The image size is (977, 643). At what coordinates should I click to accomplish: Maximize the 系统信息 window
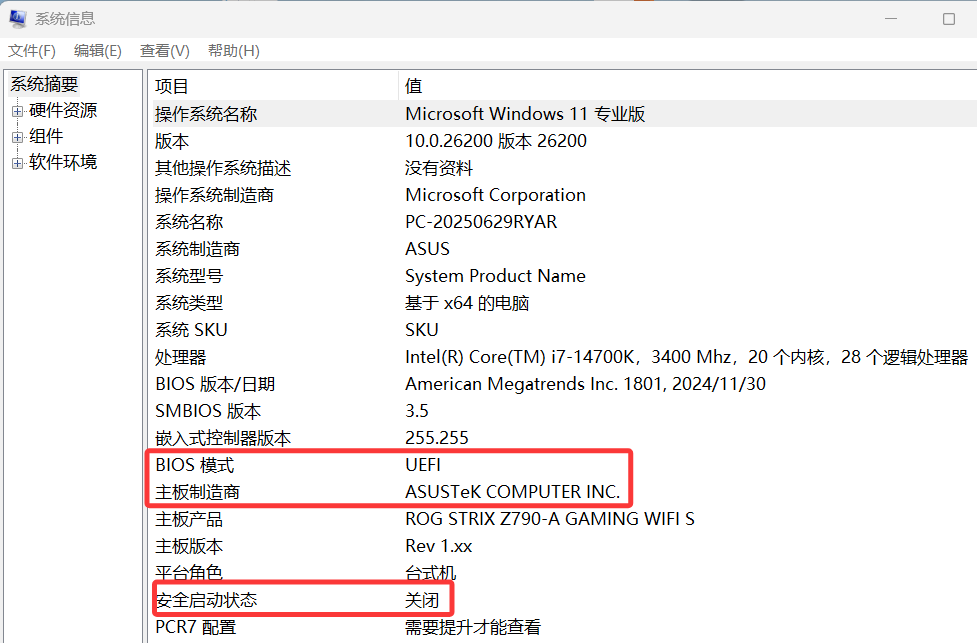coord(948,19)
